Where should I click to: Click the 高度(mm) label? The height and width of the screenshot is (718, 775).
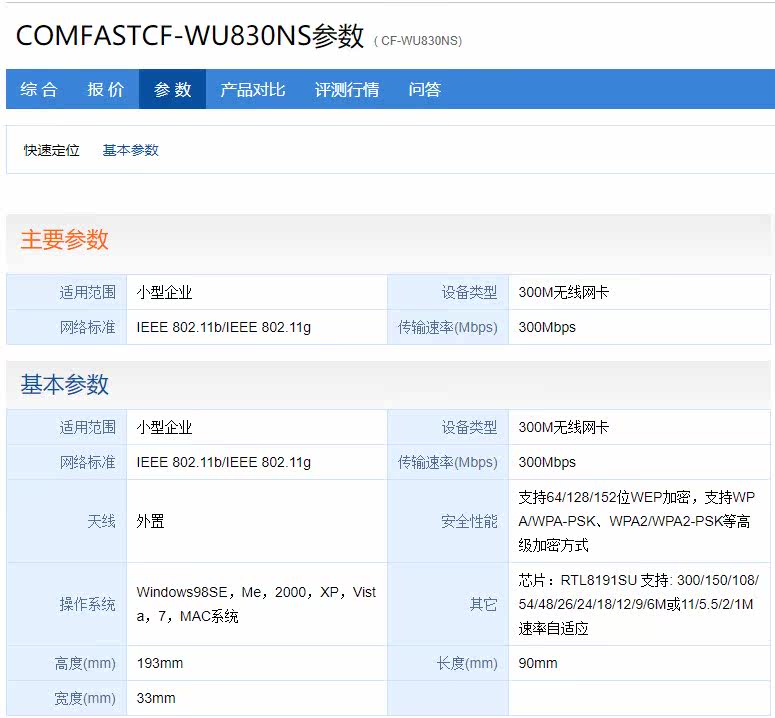click(x=85, y=663)
